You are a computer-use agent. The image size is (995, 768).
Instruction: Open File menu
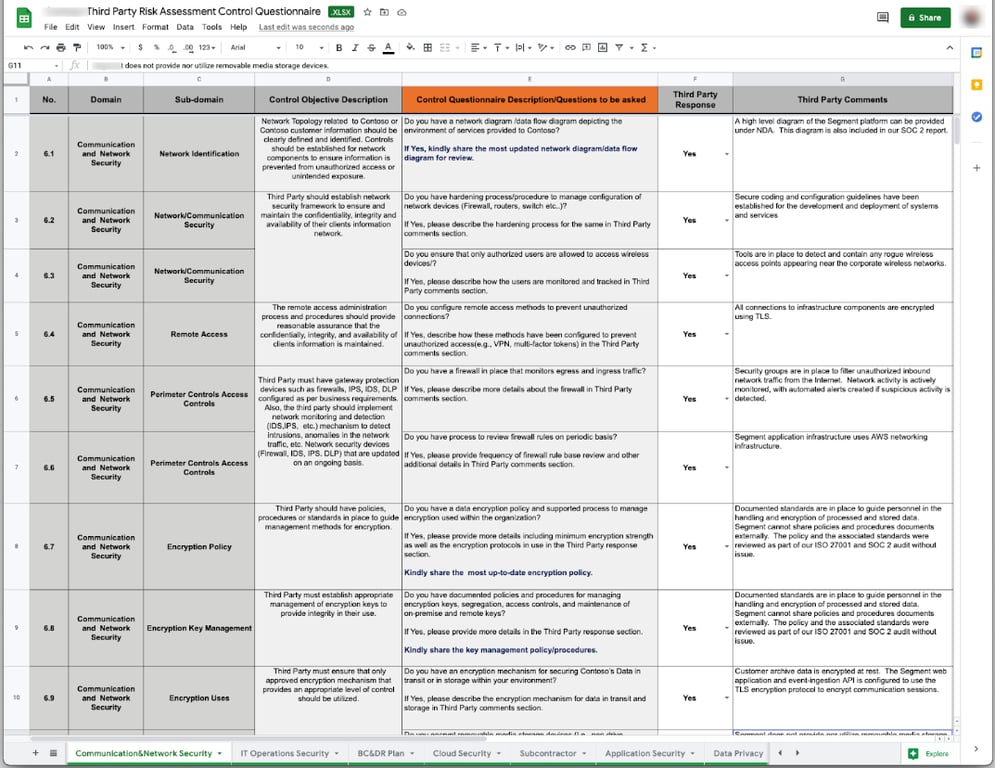tap(51, 27)
